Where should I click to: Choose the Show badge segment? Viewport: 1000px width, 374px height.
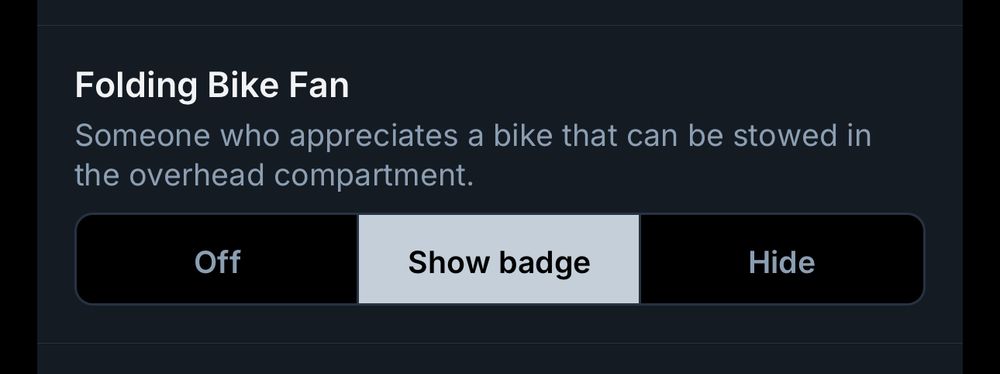(x=499, y=259)
